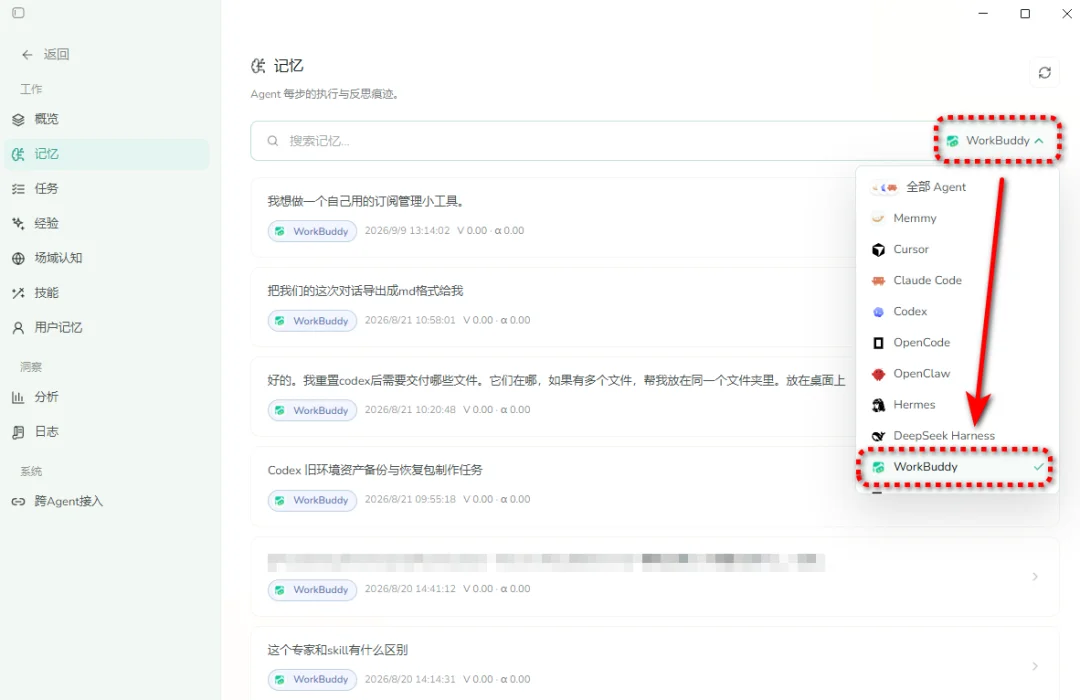This screenshot has height=700, width=1080.
Task: Click the 用户记忆 person icon
Action: (19, 328)
